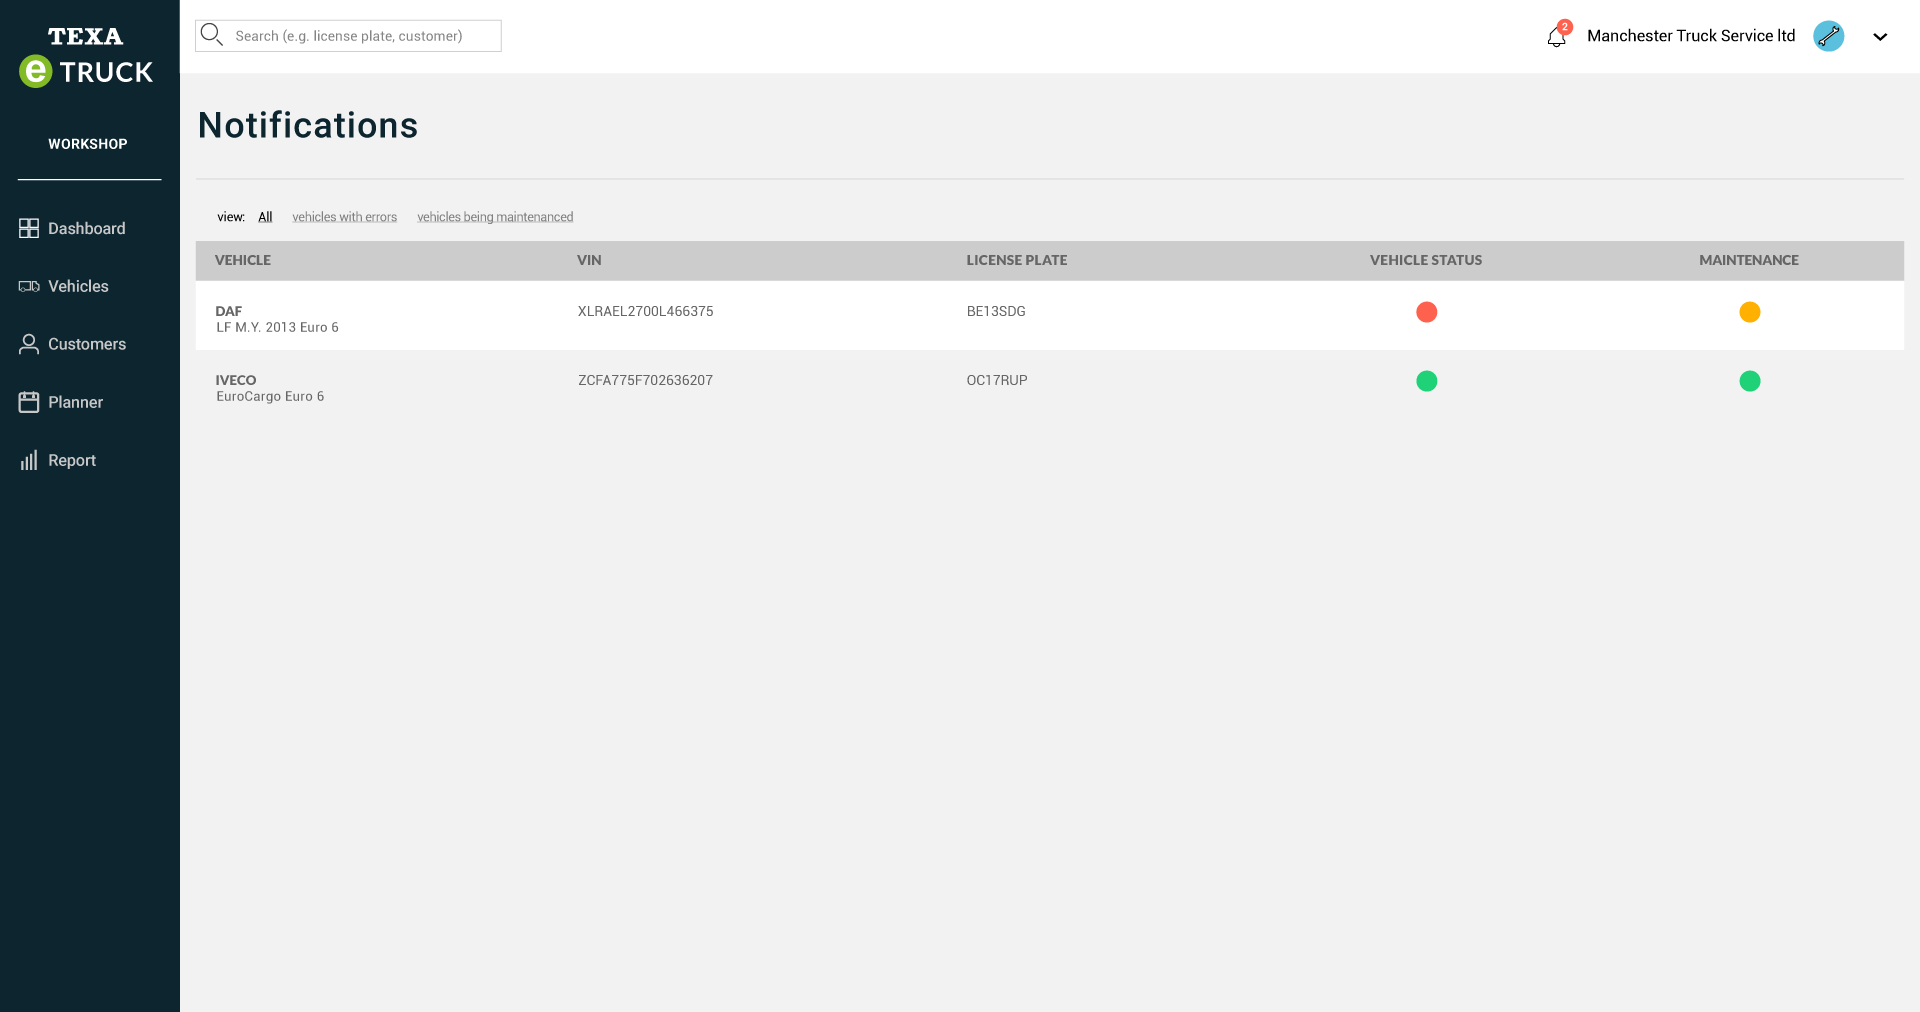Open Report menu item

[x=72, y=460]
